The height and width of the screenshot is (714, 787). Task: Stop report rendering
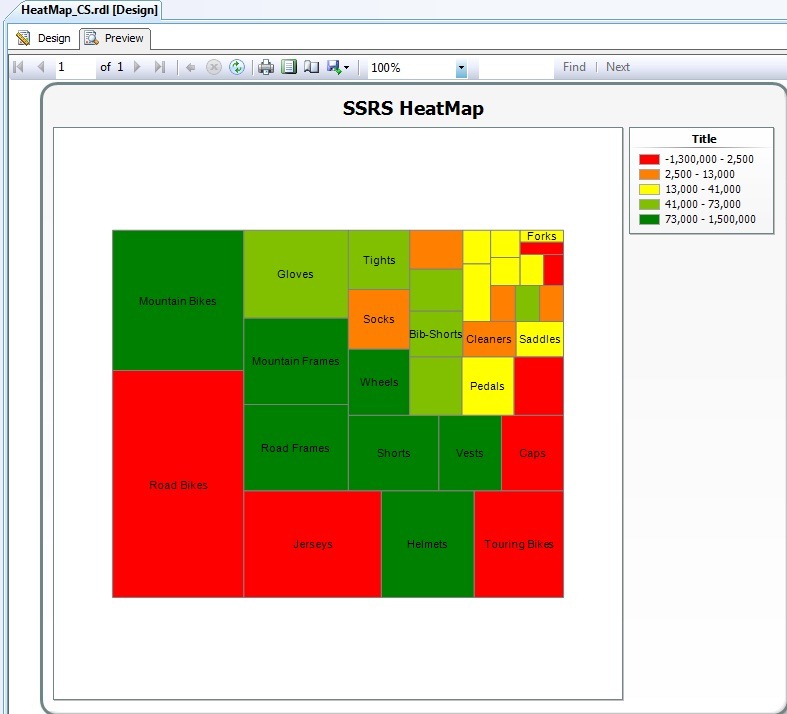point(214,67)
